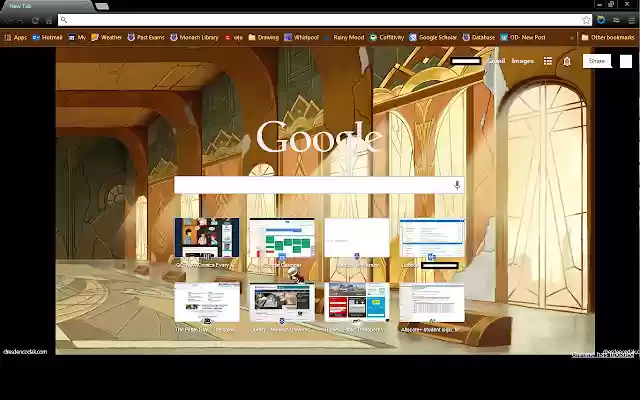The width and height of the screenshot is (640, 400).
Task: Open the Public Transport home thumbnail
Action: point(357,302)
